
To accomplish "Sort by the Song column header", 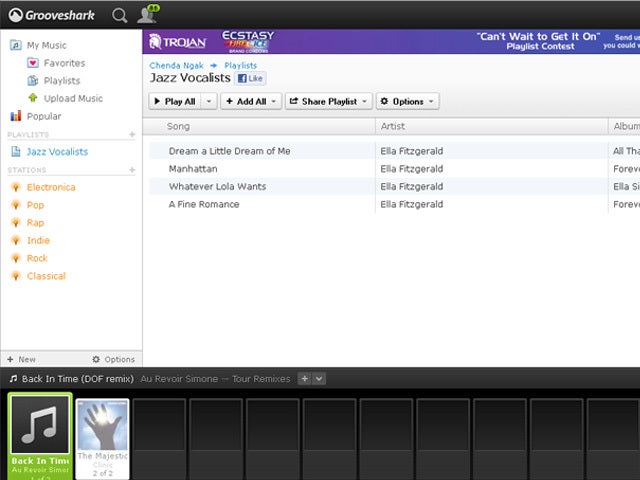I will tap(178, 126).
